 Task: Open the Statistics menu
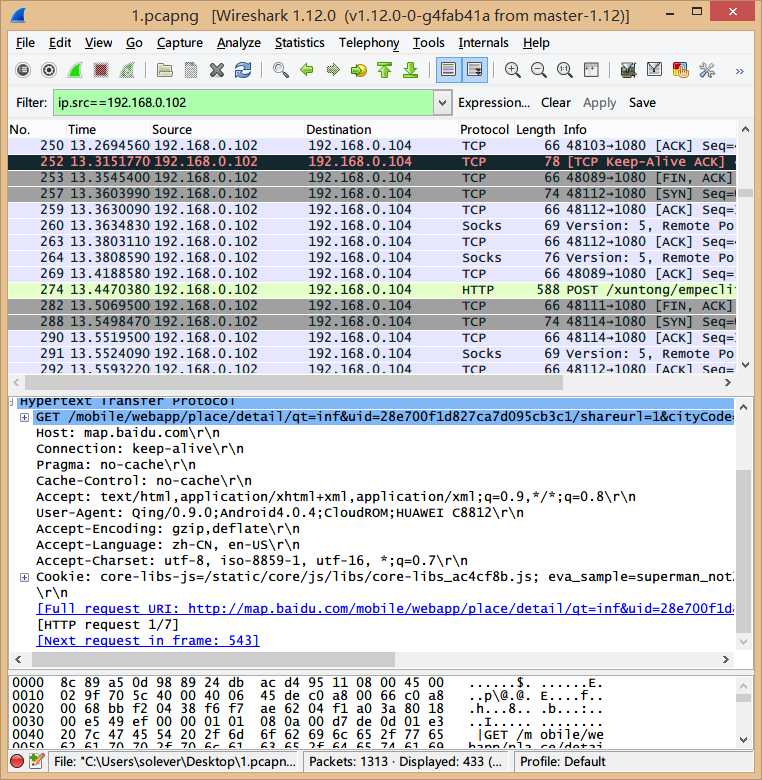[299, 43]
